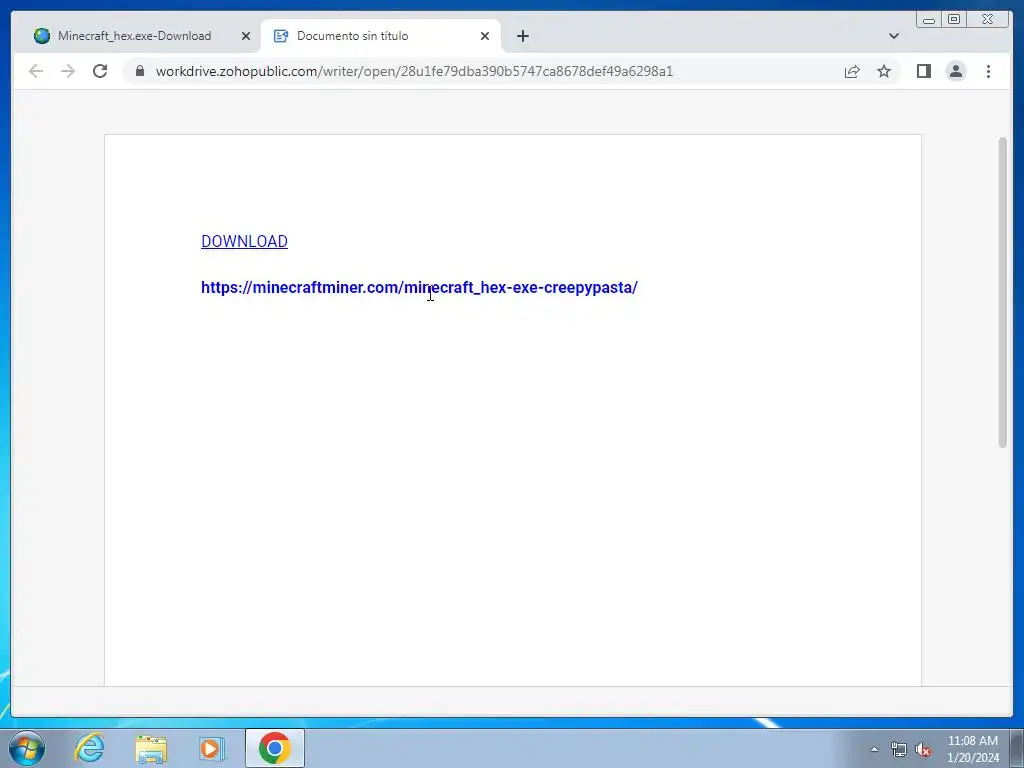The width and height of the screenshot is (1024, 768).
Task: Launch Internet Explorer from taskbar
Action: coord(89,748)
